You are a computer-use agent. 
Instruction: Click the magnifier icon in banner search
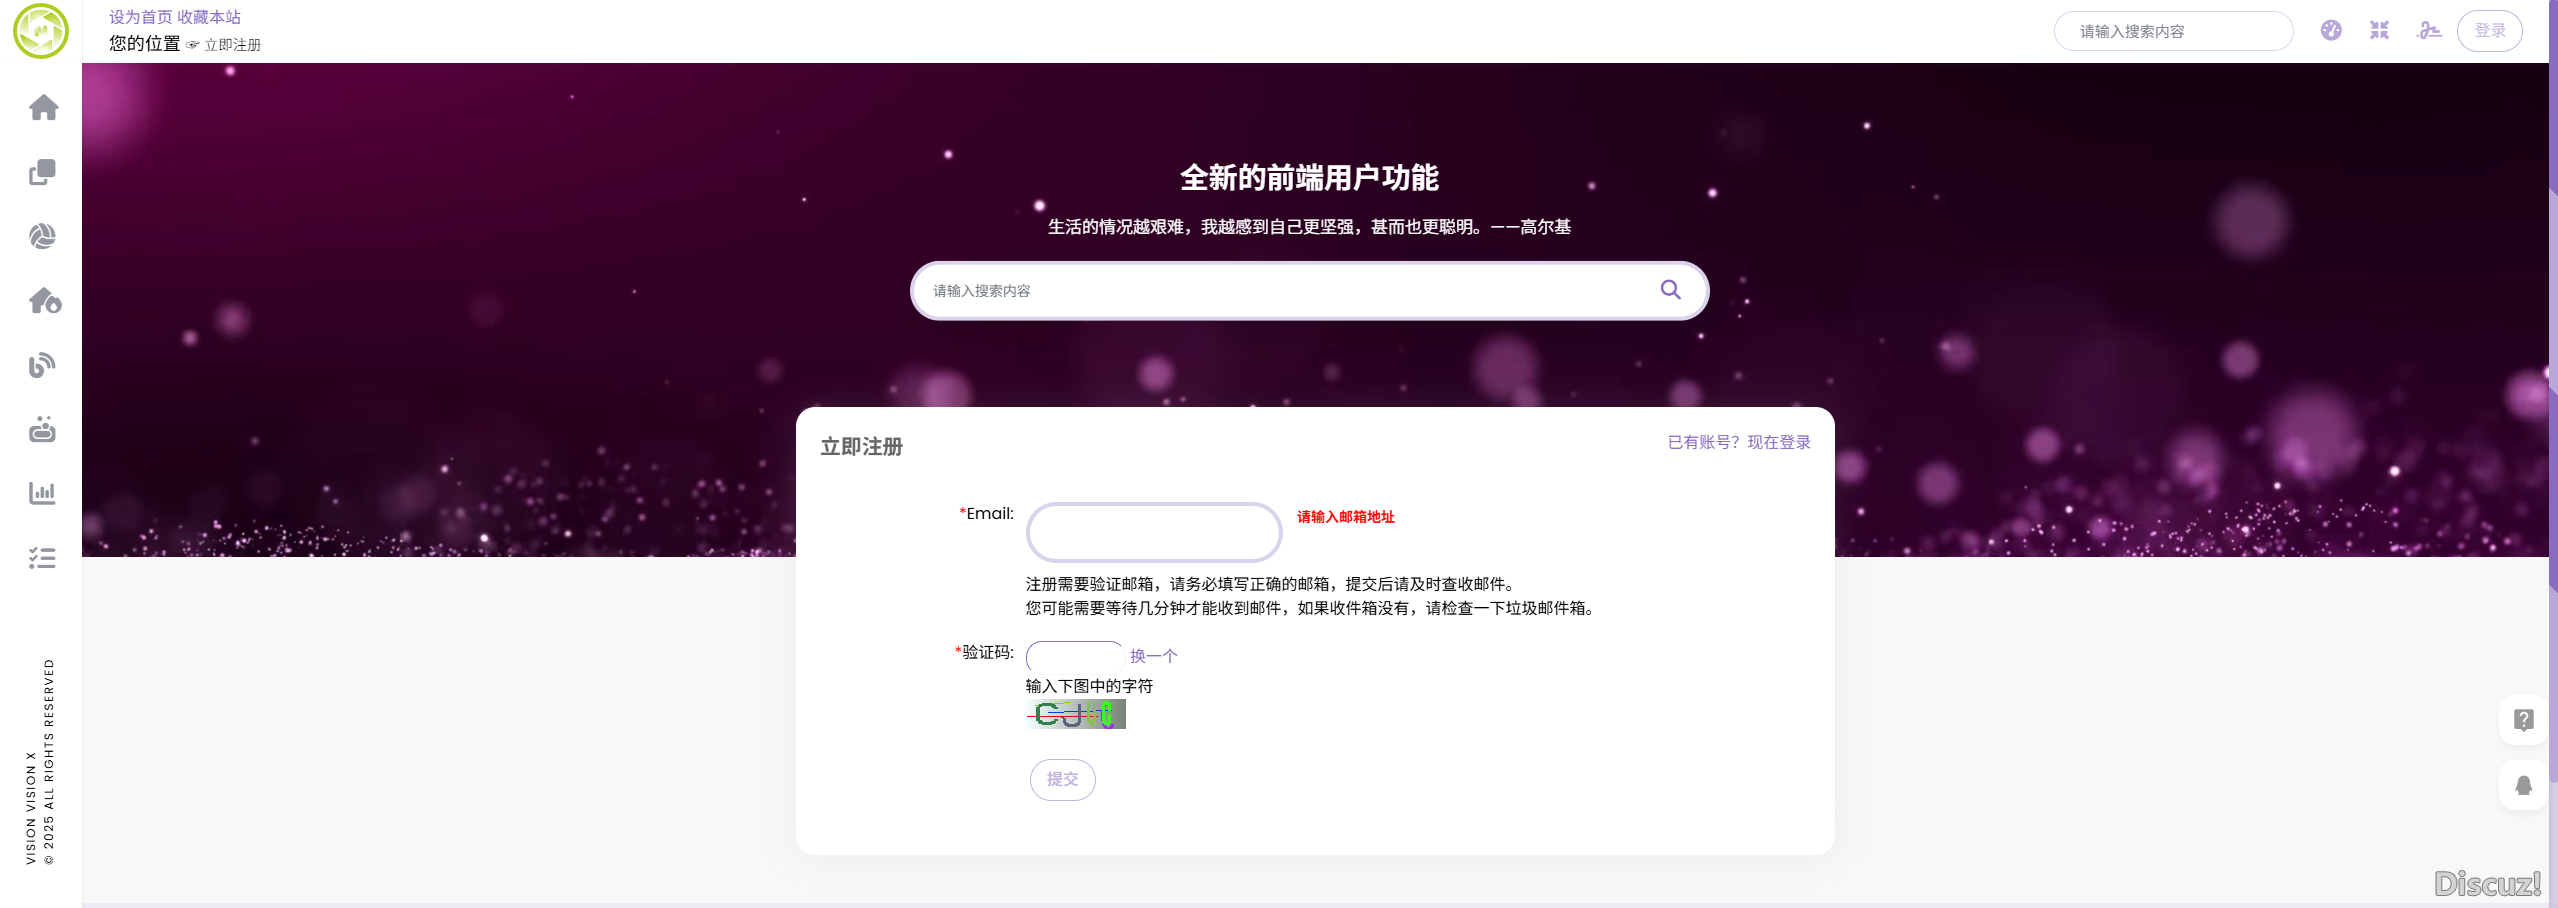[x=1670, y=290]
